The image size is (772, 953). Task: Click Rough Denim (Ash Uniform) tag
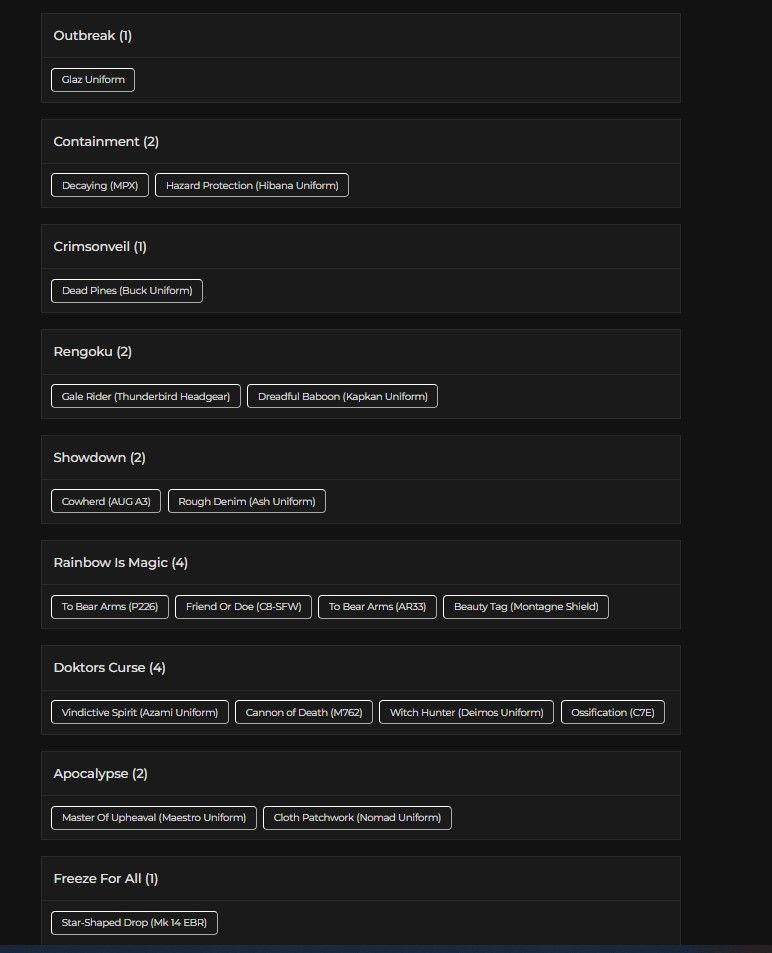247,501
